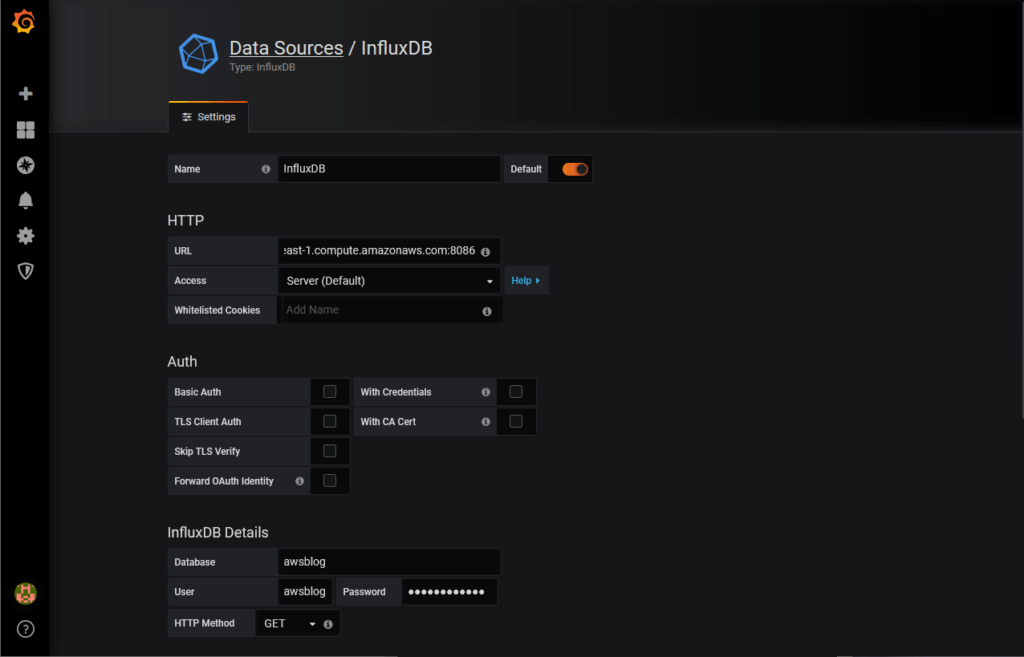
Task: Open the Help question mark icon
Action: pyautogui.click(x=25, y=629)
